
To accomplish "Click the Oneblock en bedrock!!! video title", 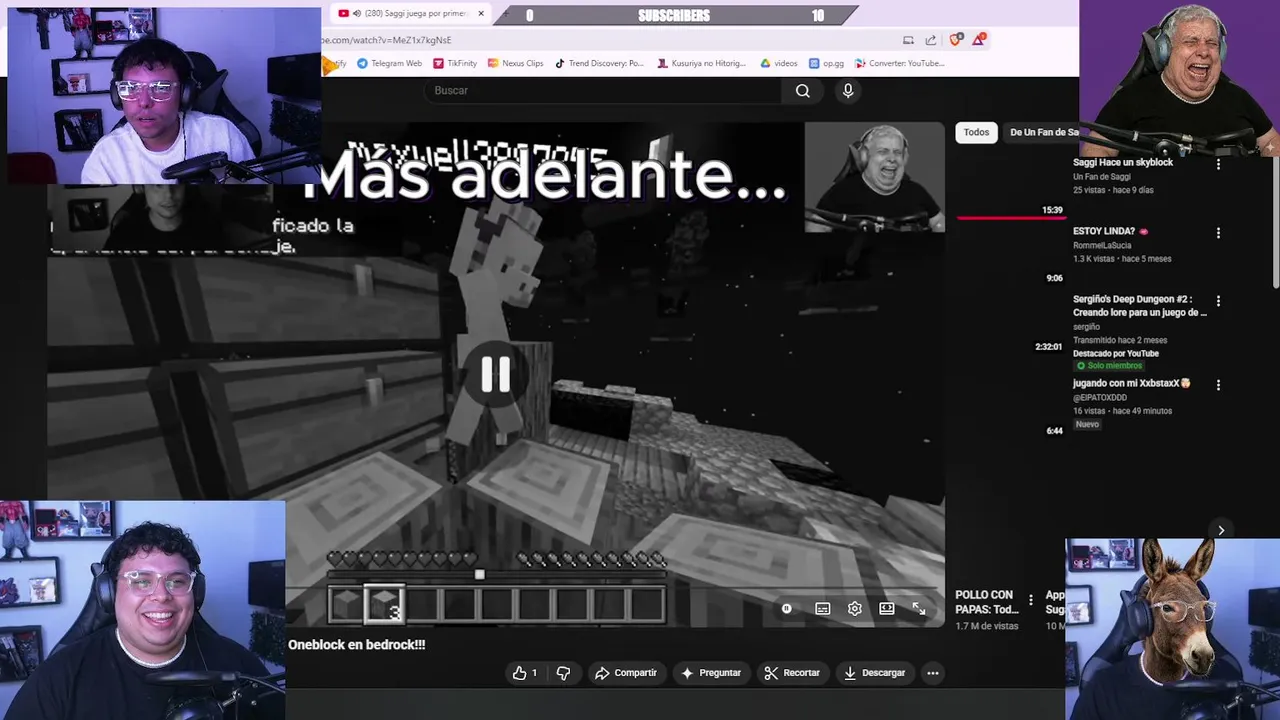I will 357,645.
